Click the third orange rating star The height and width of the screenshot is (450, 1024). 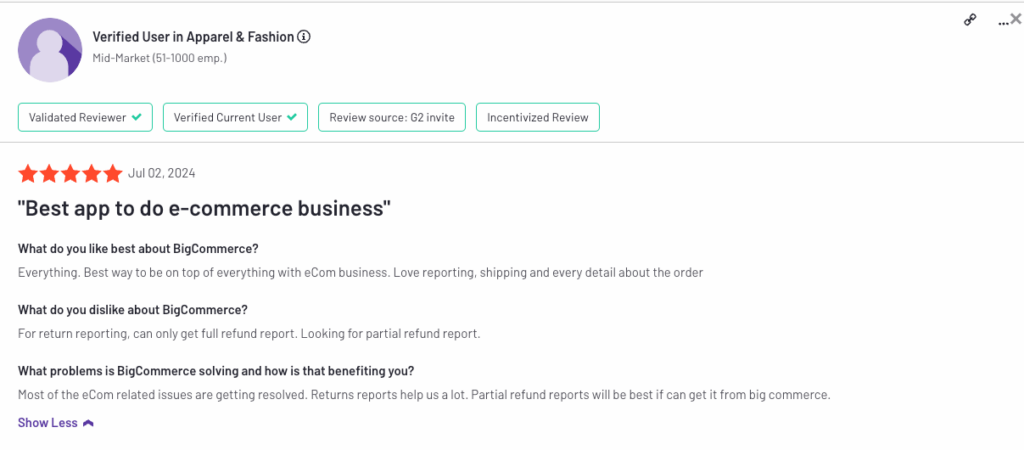point(71,174)
